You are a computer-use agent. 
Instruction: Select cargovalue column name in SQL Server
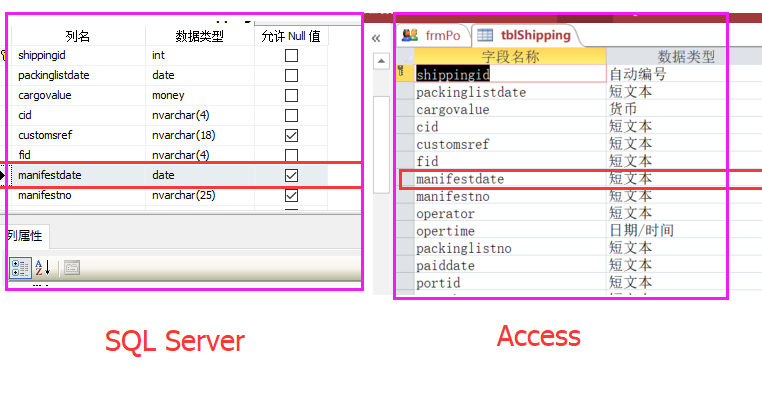coord(45,95)
